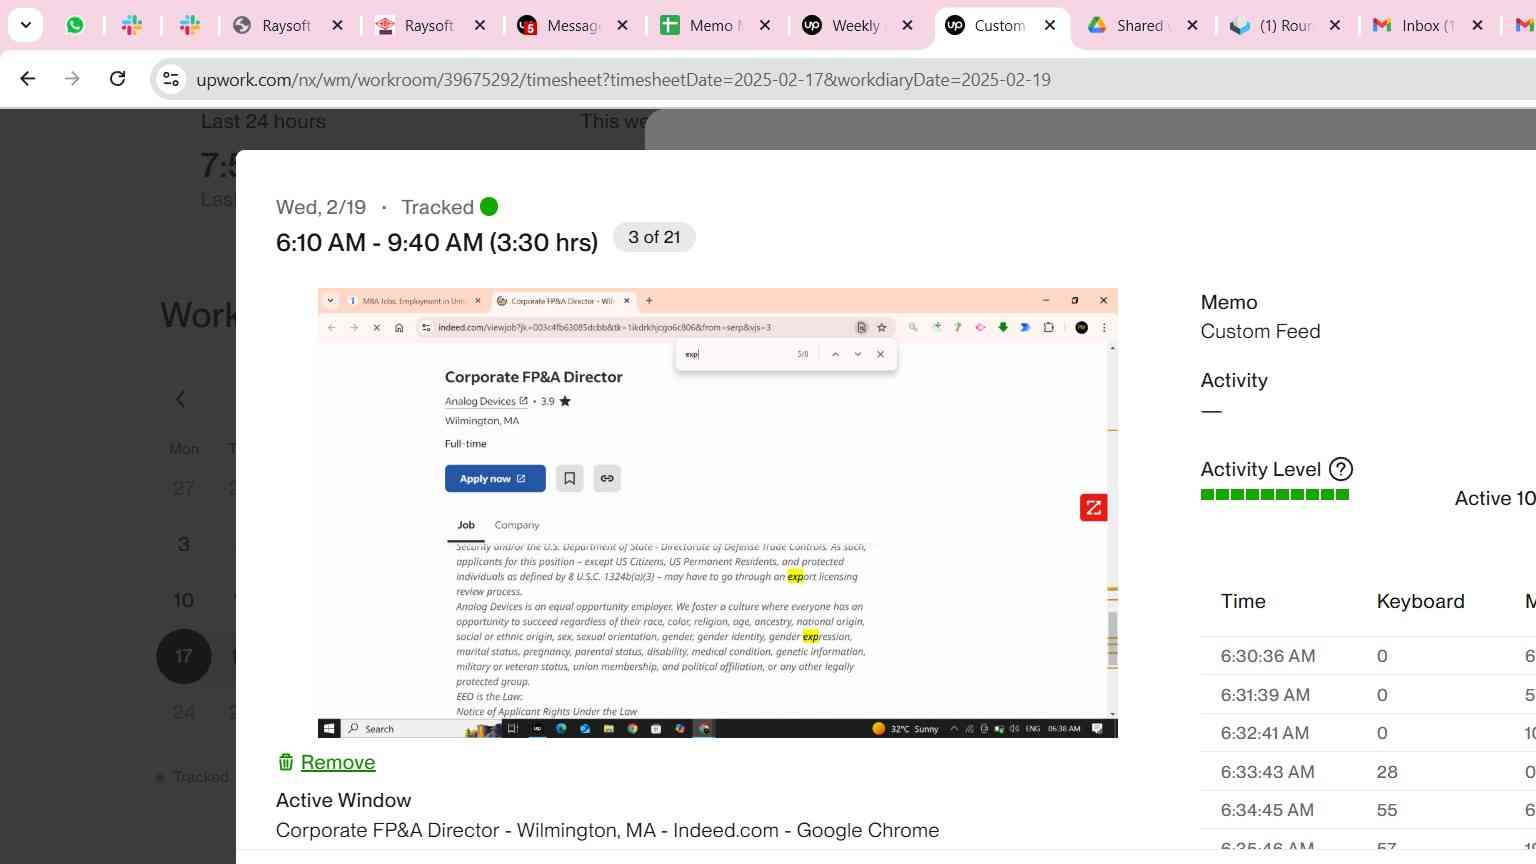Screen dimensions: 1536x864
Task: Close the find bar in screenshot
Action: [x=880, y=354]
